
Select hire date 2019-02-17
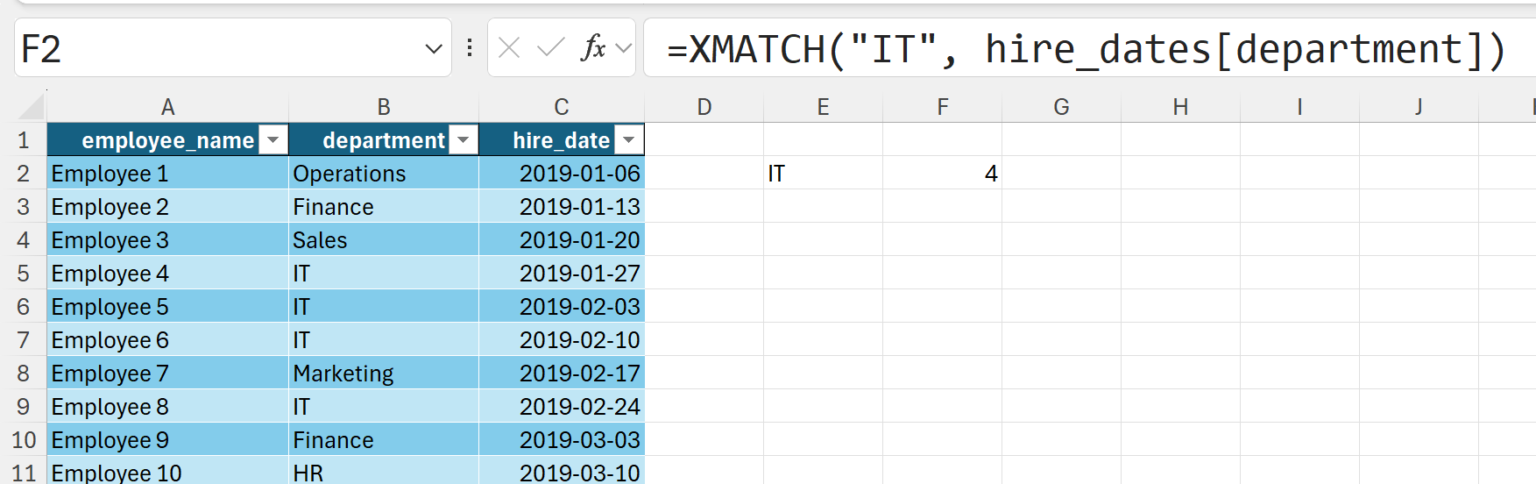562,373
